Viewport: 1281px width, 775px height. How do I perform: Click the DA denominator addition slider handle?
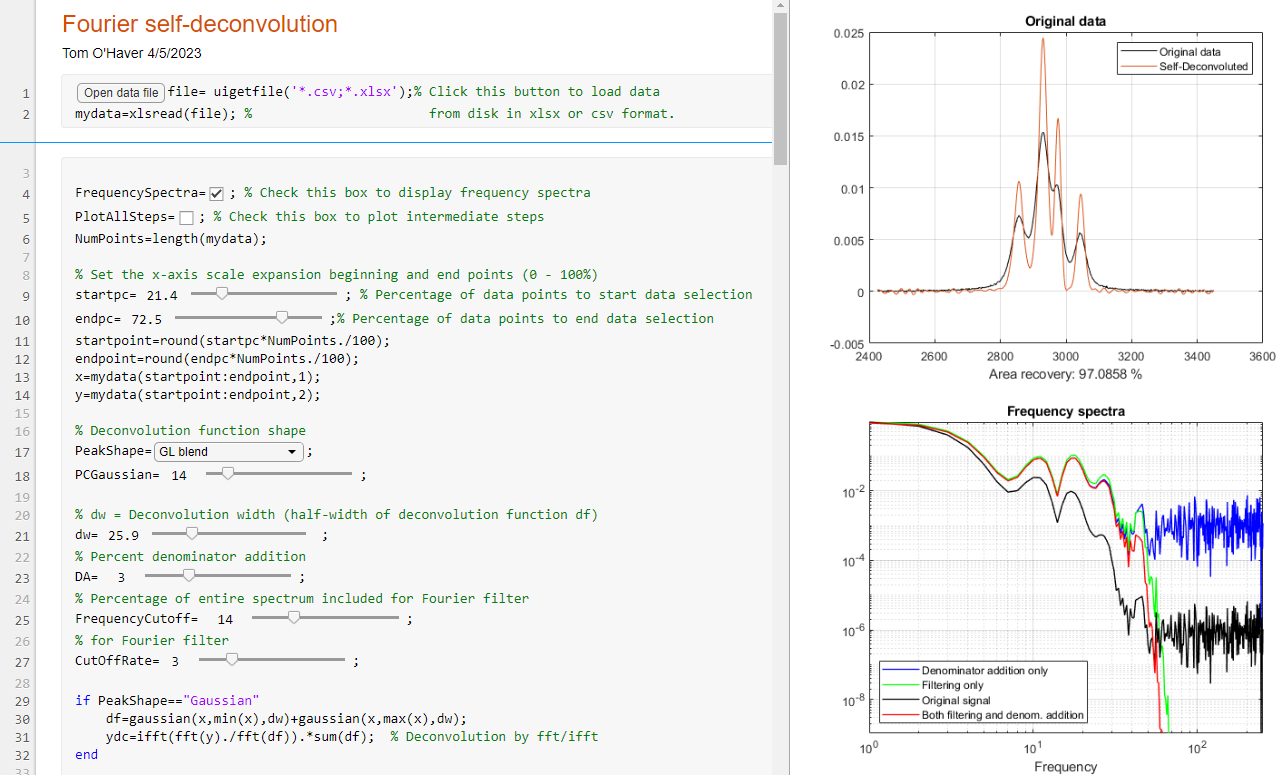188,576
